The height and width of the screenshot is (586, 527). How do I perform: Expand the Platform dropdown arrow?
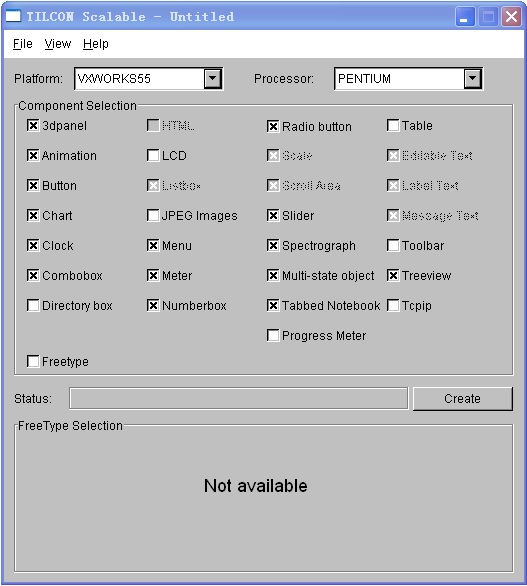coord(213,78)
